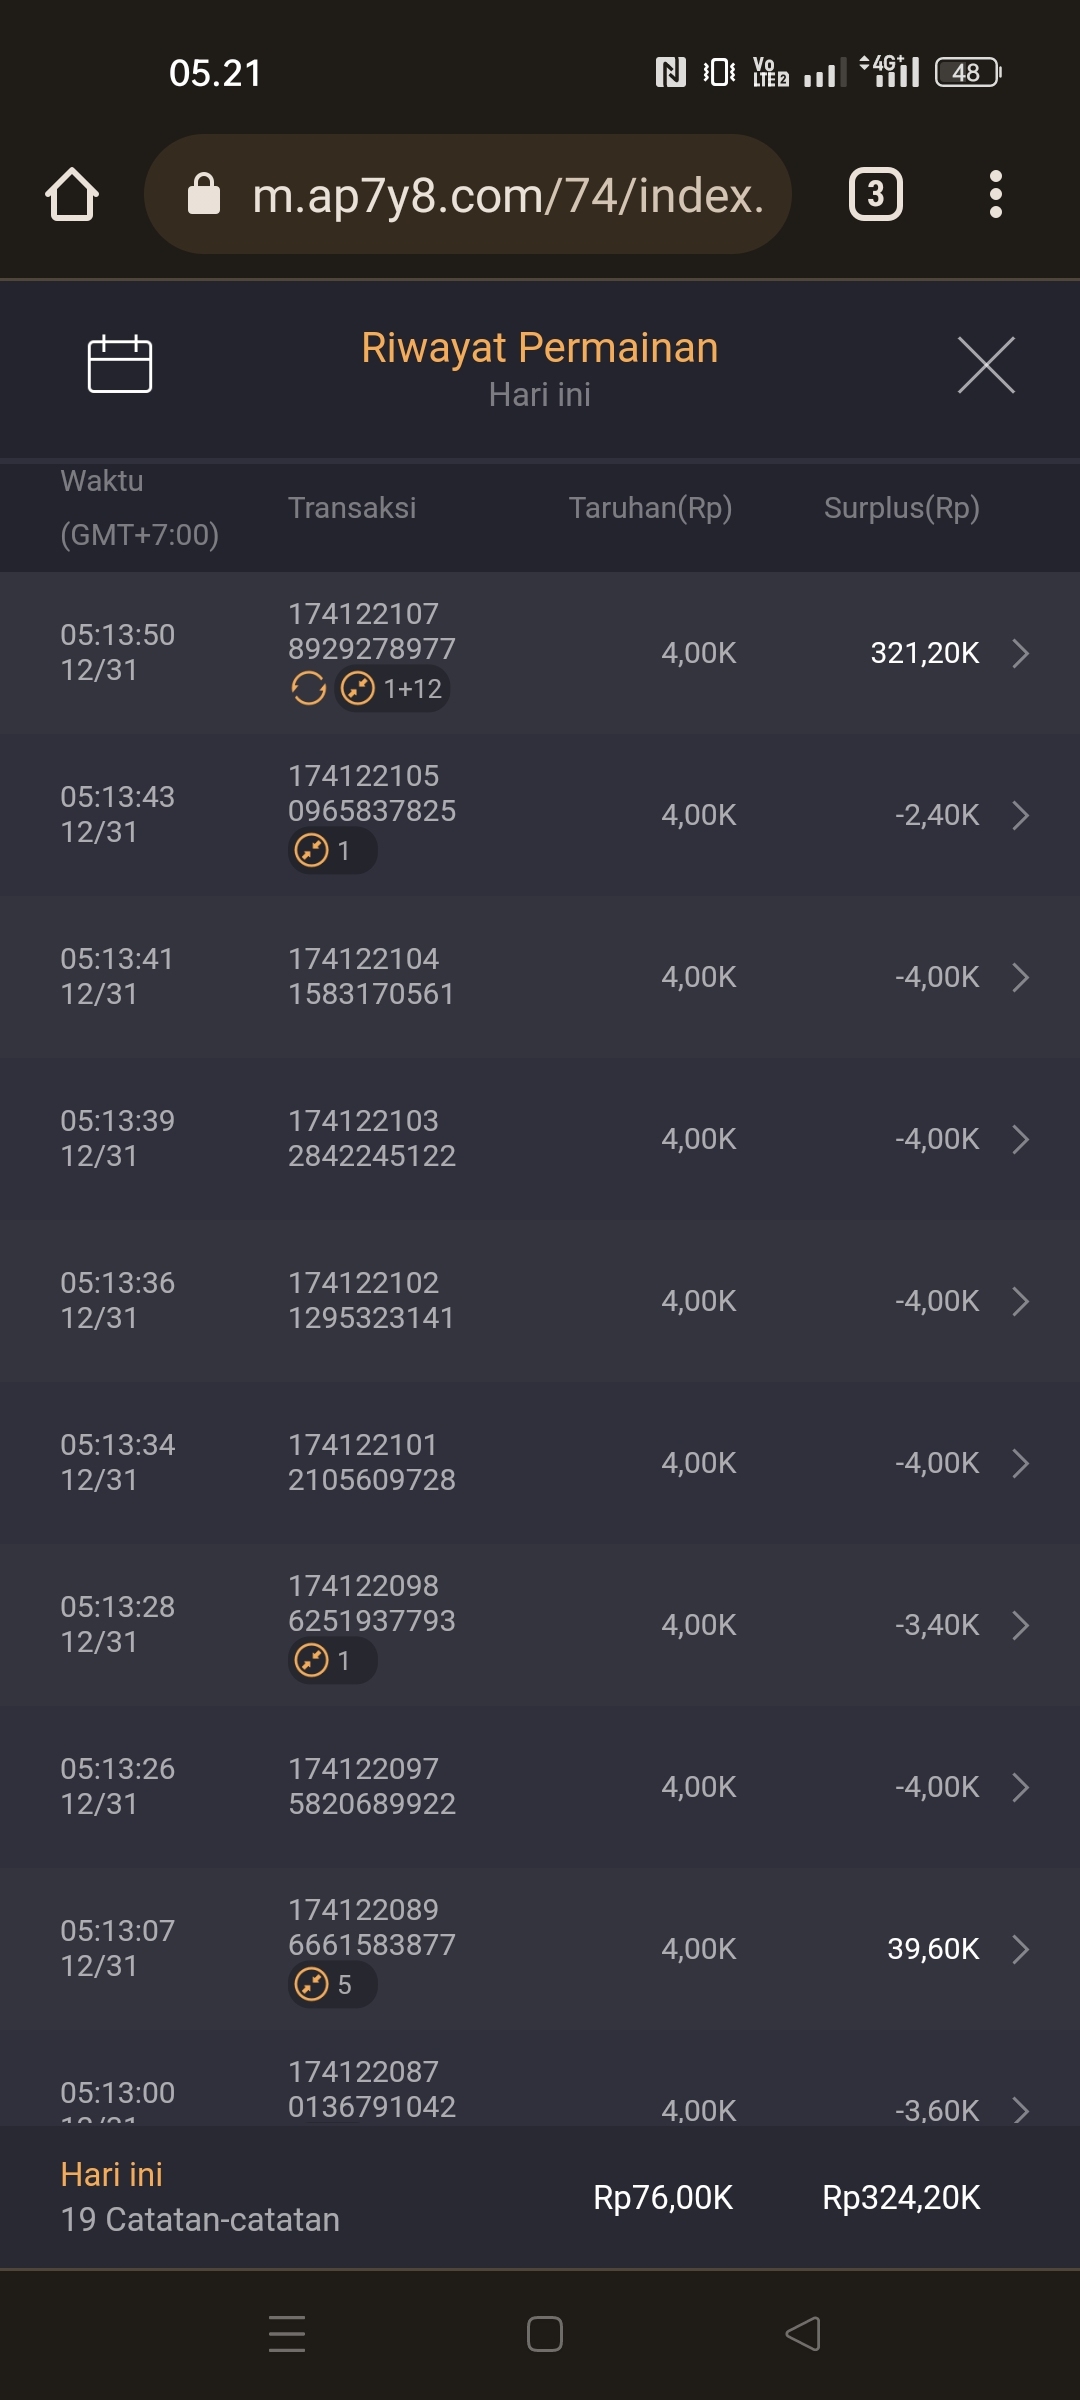Expand details of the -2,40K transaction
This screenshot has height=2400, width=1080.
(x=1020, y=815)
